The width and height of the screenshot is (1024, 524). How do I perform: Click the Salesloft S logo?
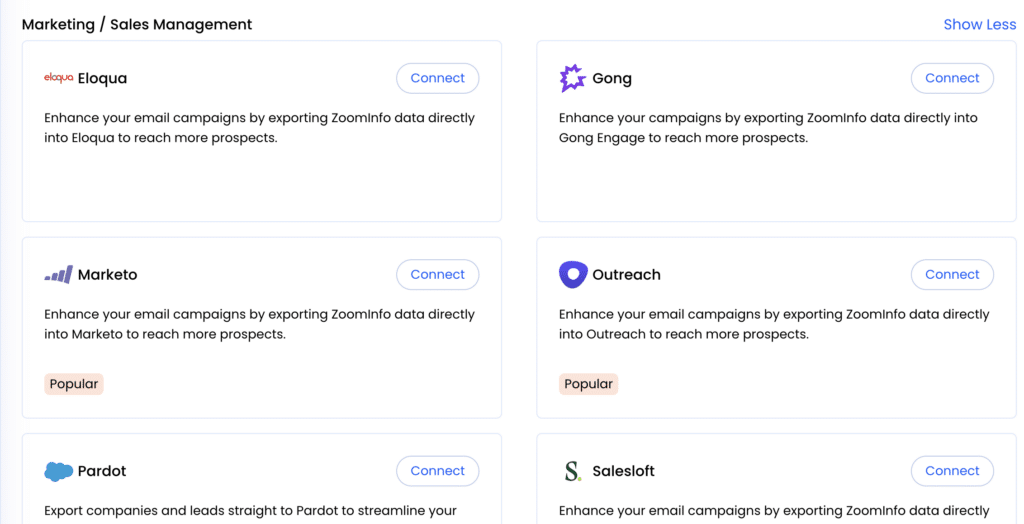pyautogui.click(x=573, y=471)
